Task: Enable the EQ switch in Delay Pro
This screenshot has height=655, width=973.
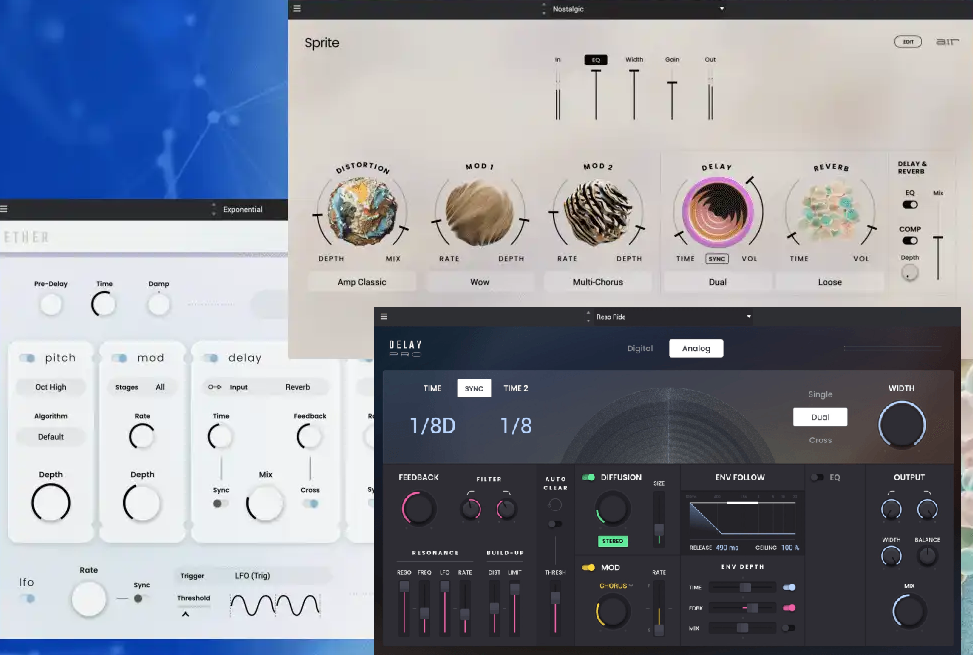Action: 818,478
